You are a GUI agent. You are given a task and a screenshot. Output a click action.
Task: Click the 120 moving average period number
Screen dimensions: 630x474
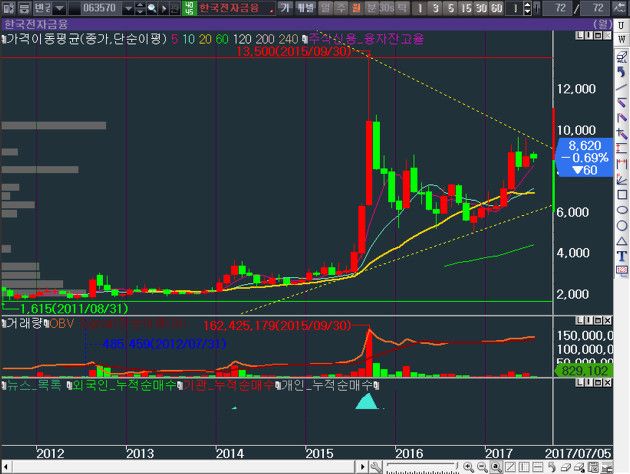pos(242,39)
